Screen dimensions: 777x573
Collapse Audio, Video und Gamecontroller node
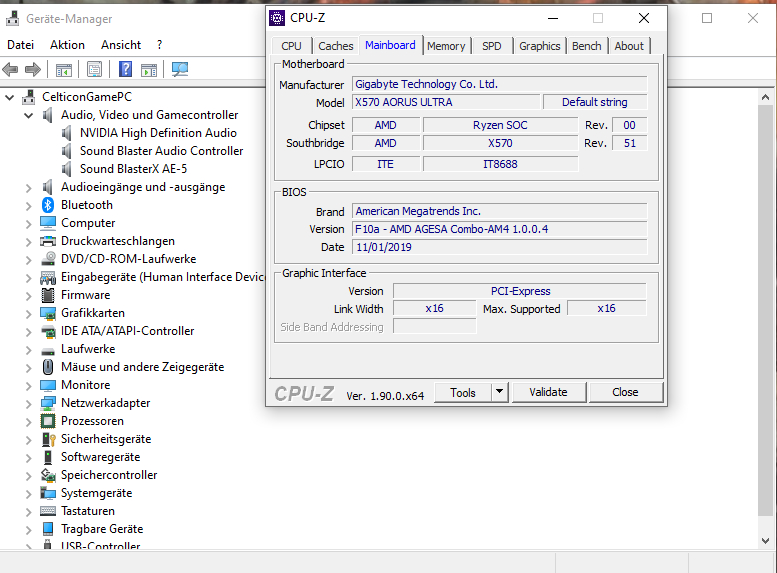(x=29, y=115)
